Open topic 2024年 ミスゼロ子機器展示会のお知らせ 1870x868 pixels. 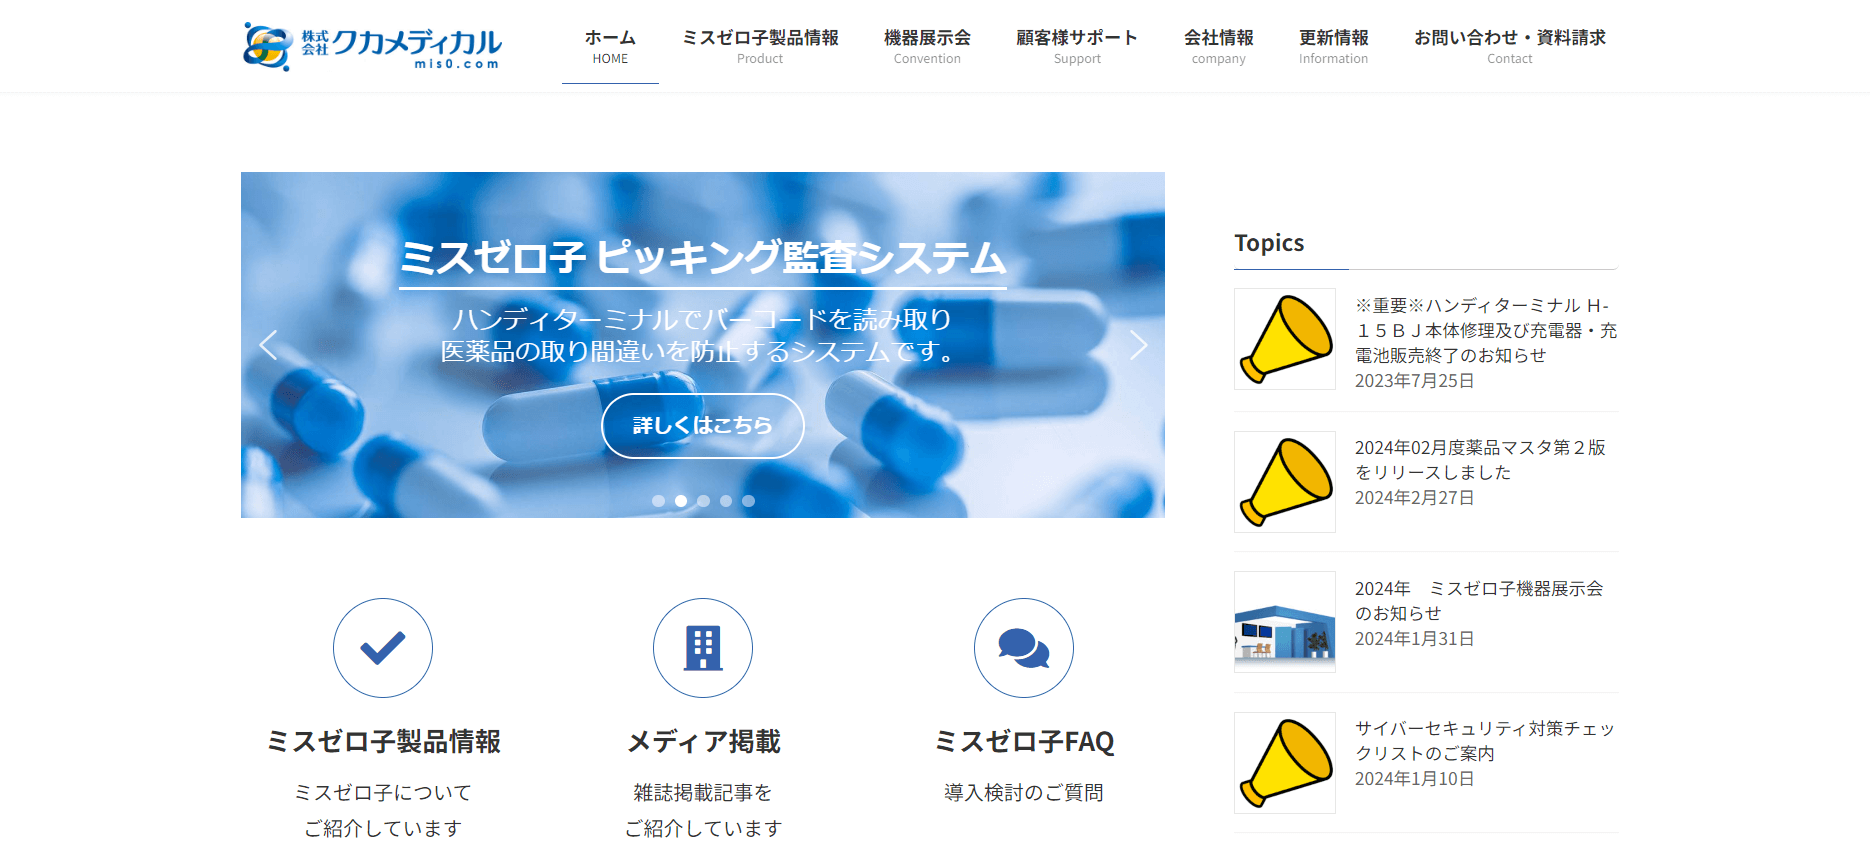pos(1479,601)
